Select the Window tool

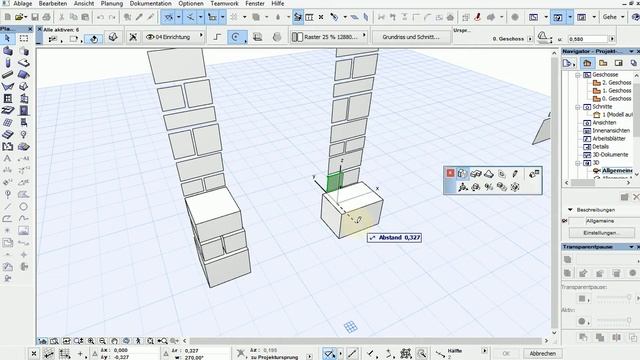(7, 99)
